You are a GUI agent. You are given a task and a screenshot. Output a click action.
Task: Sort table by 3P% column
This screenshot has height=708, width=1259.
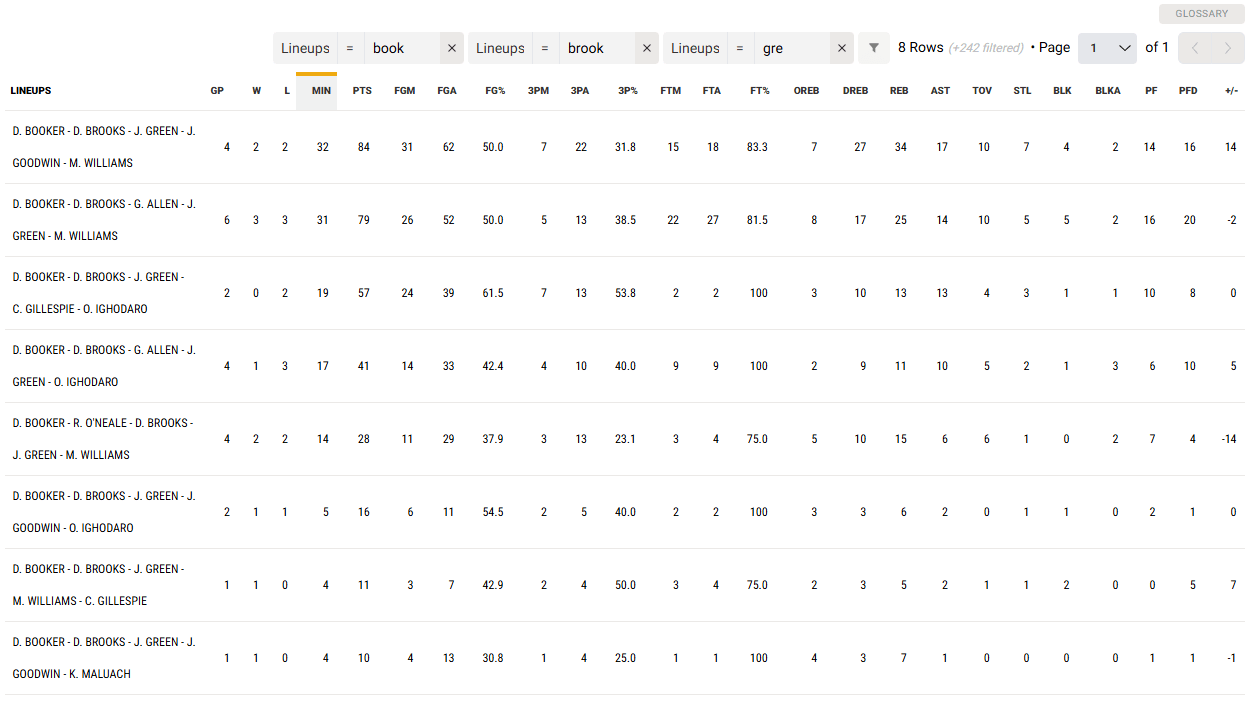(627, 91)
